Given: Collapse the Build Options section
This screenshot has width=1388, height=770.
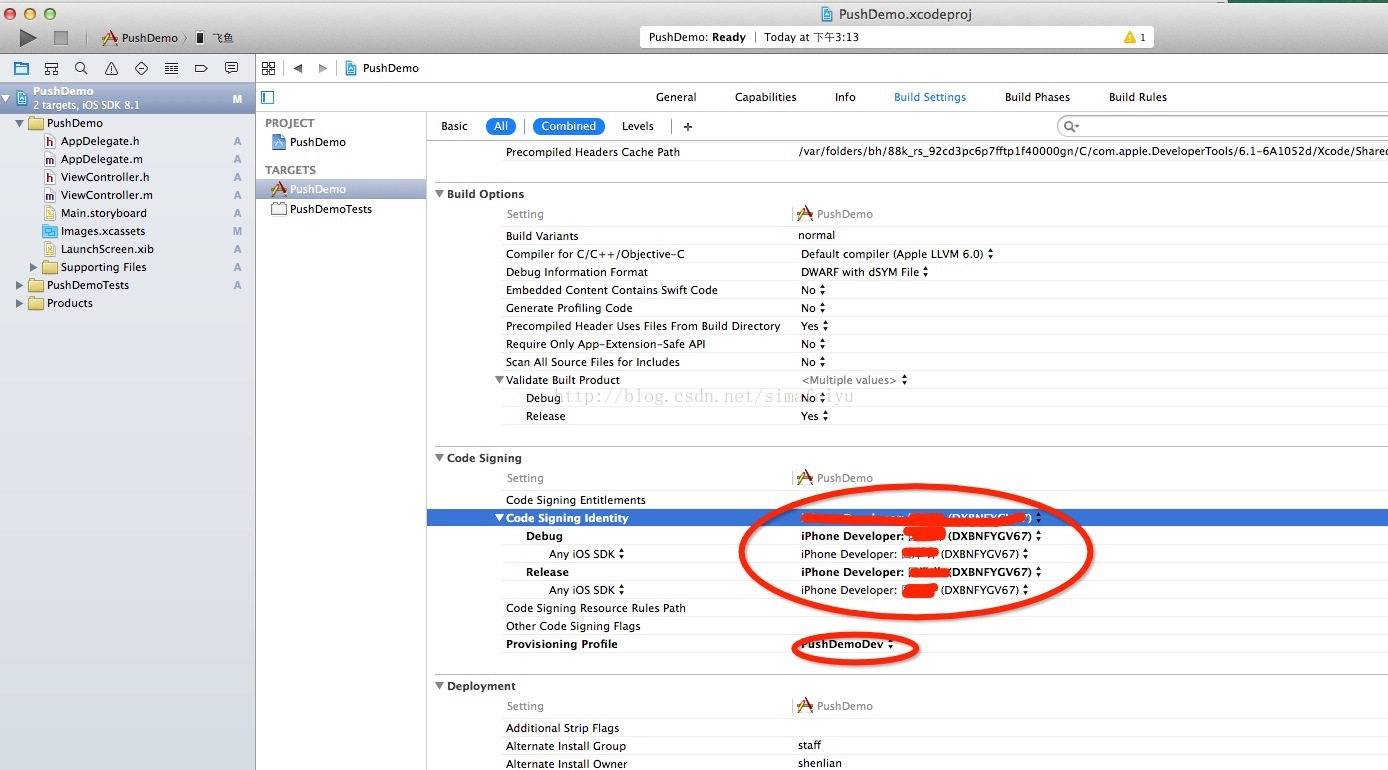Looking at the screenshot, I should [439, 194].
